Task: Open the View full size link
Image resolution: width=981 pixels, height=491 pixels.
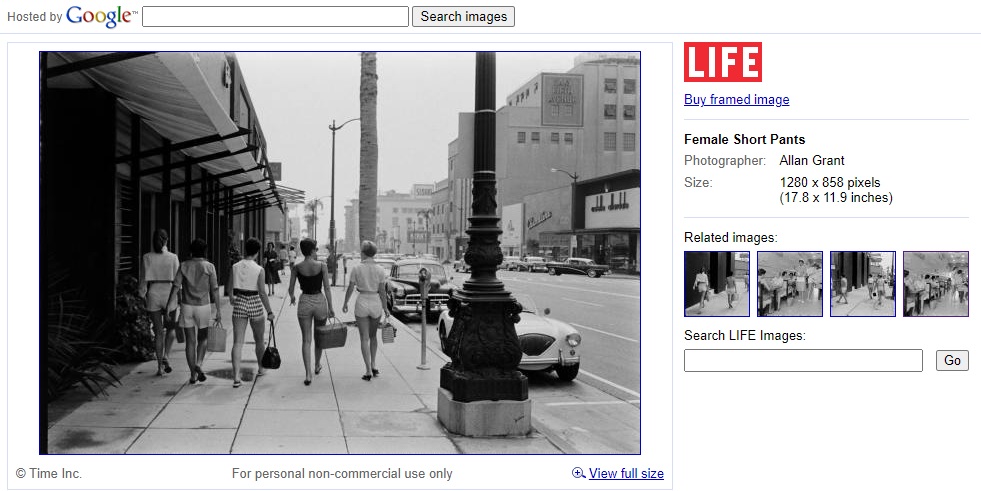Action: (x=626, y=474)
